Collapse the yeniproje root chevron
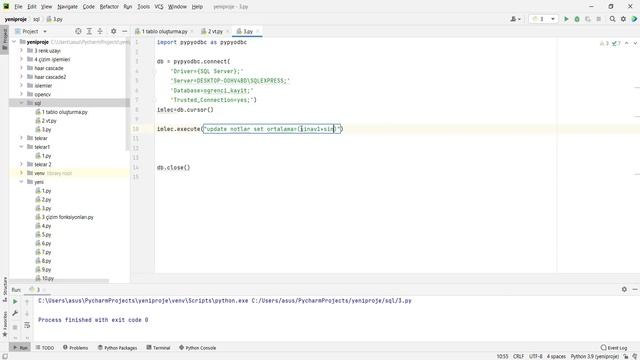 point(14,42)
